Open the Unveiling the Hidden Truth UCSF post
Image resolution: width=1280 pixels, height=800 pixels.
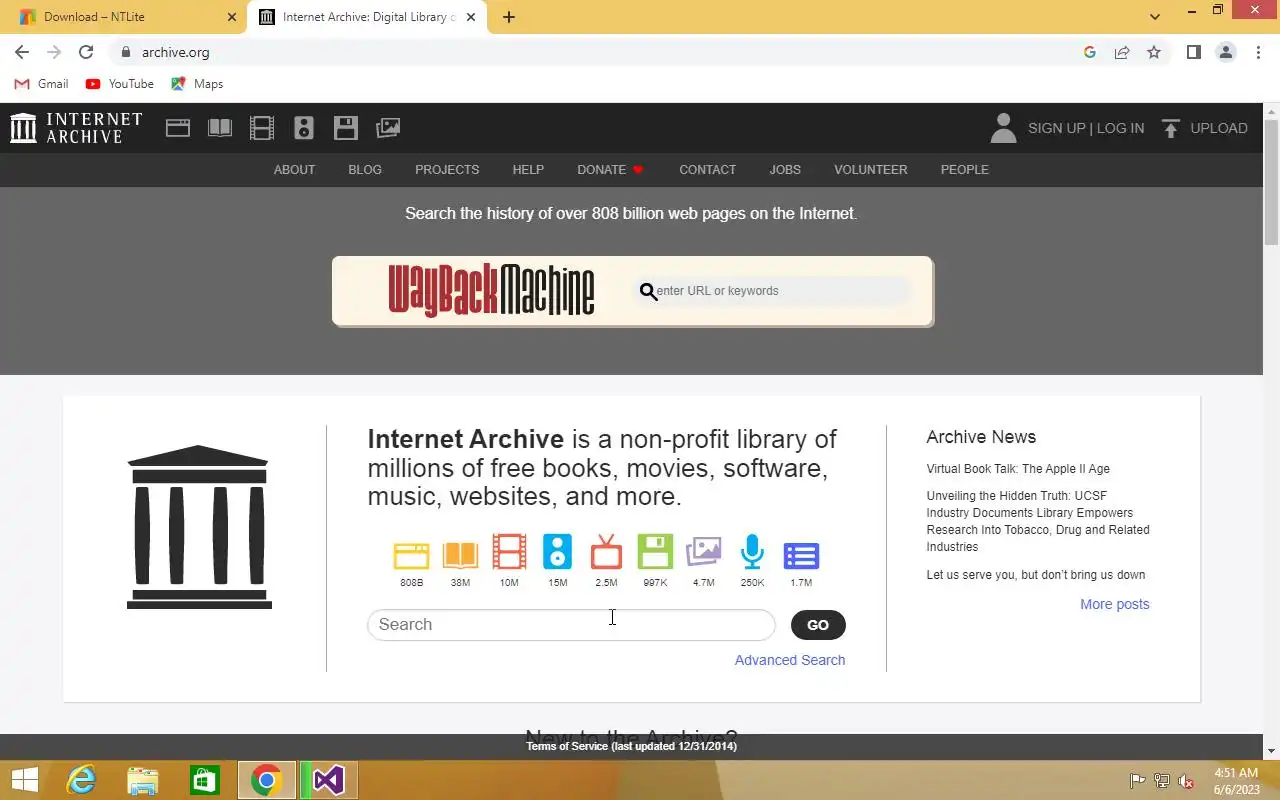(1038, 521)
